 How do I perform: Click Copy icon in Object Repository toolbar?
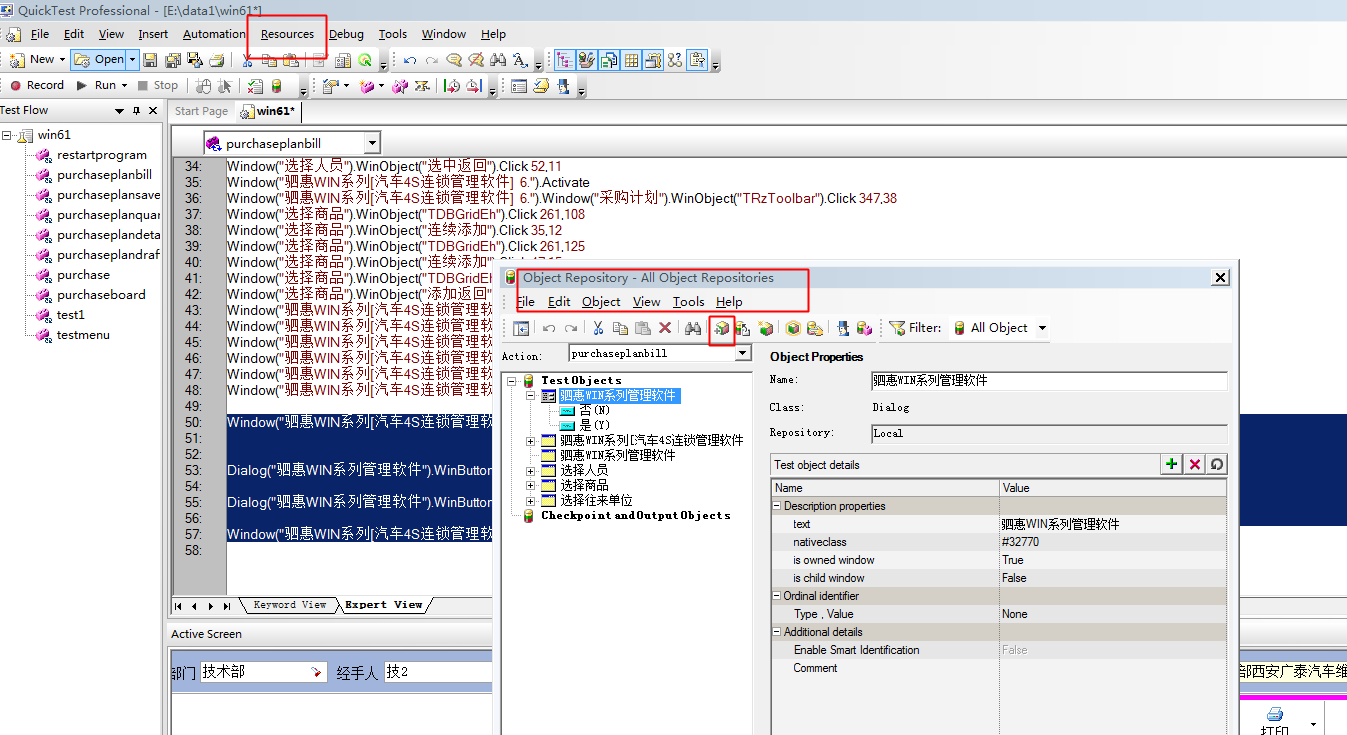click(x=620, y=328)
